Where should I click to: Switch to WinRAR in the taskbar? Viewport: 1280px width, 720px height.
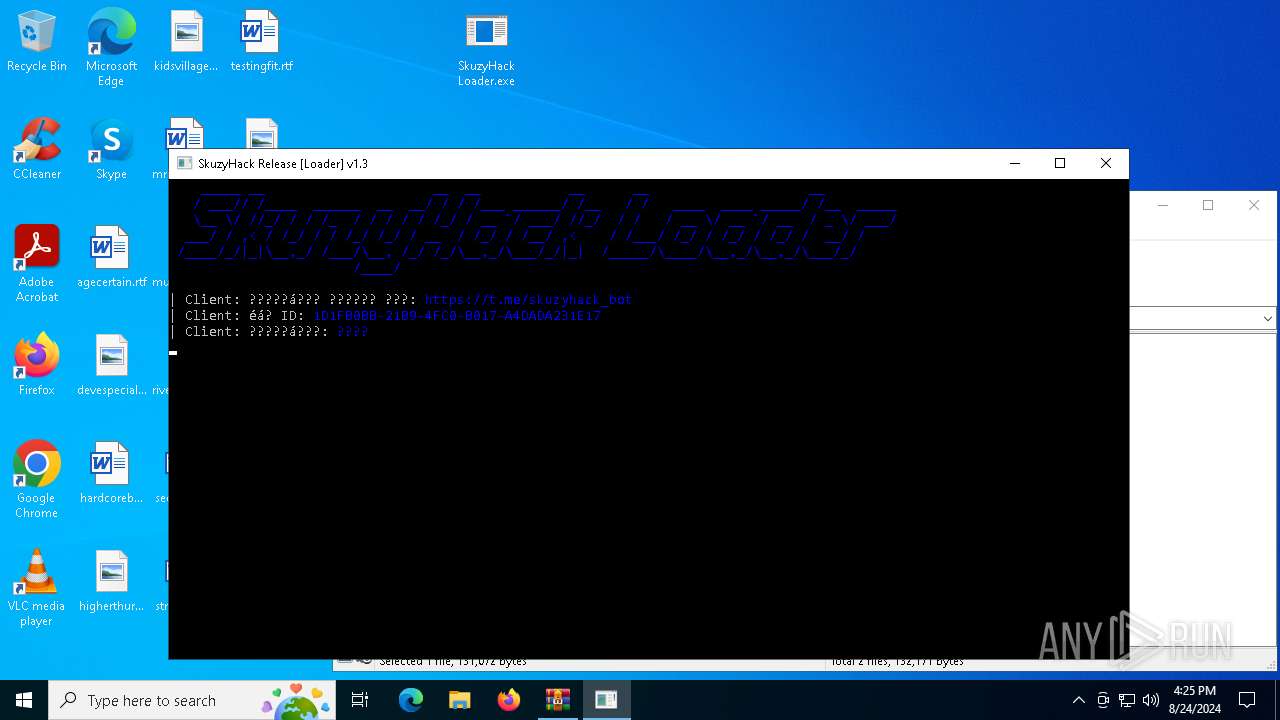557,700
